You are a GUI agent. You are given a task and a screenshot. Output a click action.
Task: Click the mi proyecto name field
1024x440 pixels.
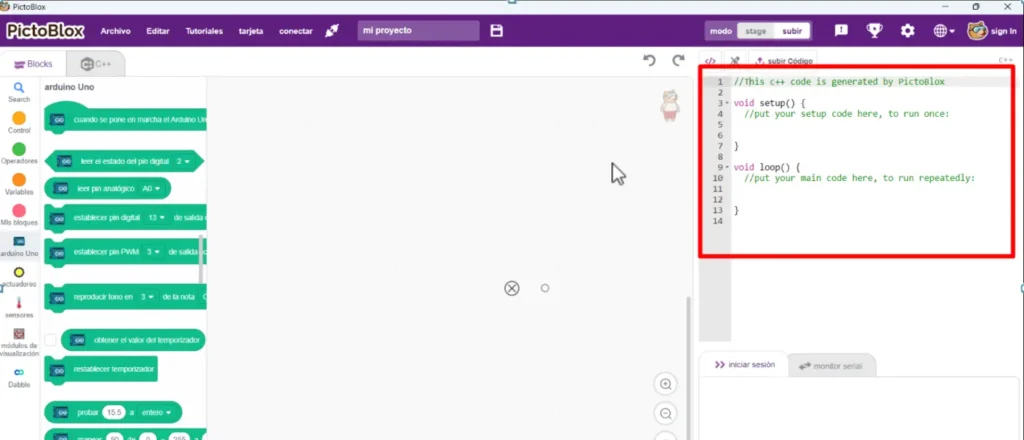[417, 31]
